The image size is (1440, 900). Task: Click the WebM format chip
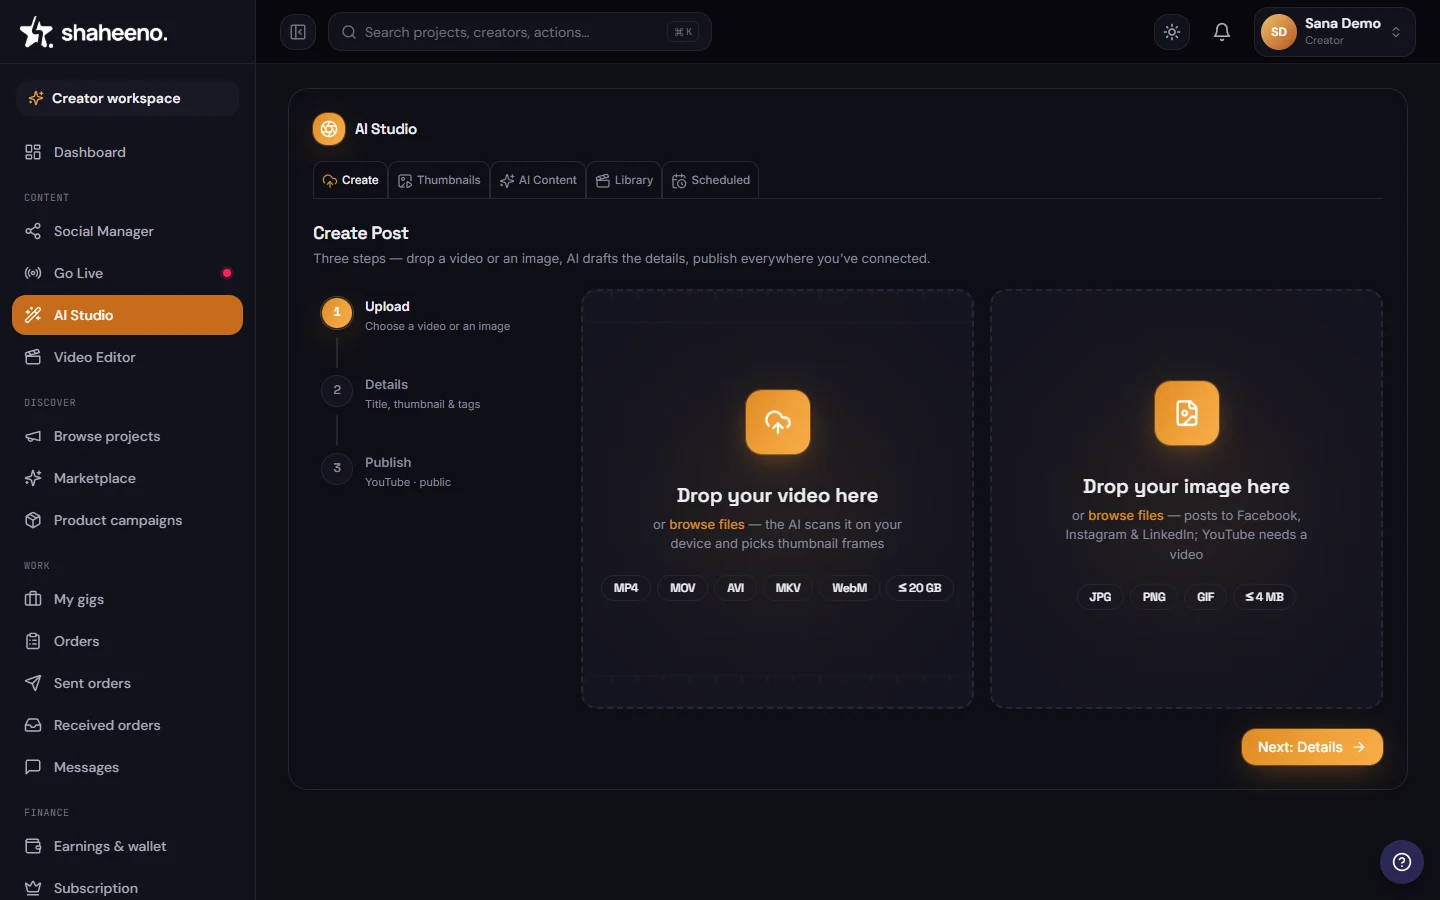click(850, 588)
